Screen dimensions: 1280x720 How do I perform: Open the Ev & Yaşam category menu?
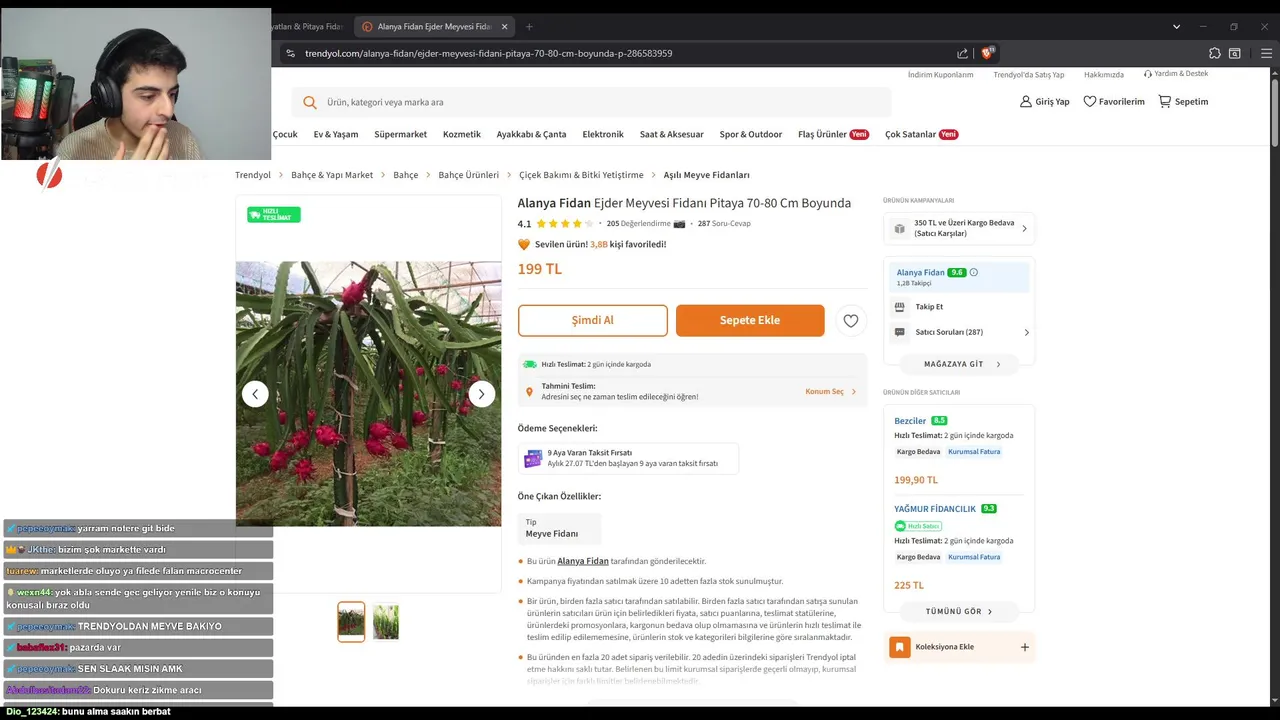336,134
